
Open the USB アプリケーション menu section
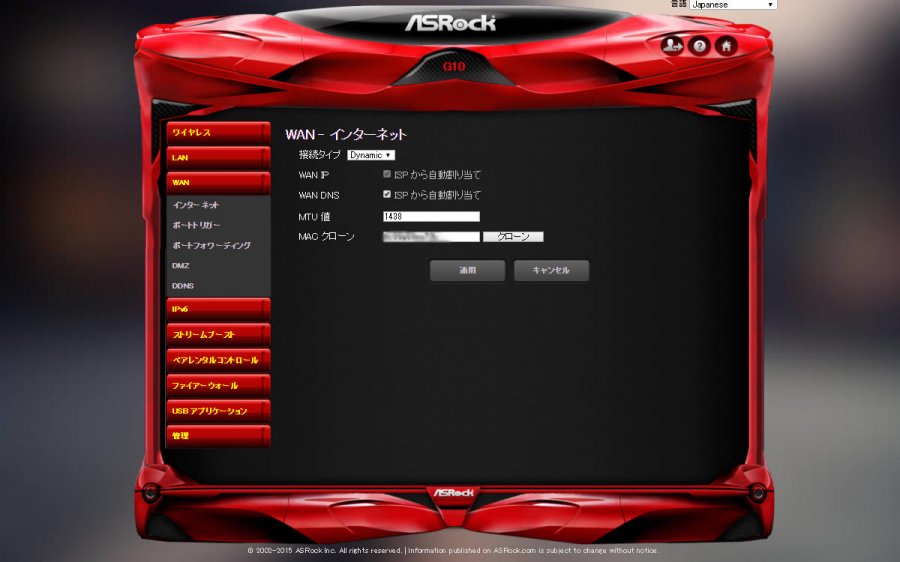218,410
